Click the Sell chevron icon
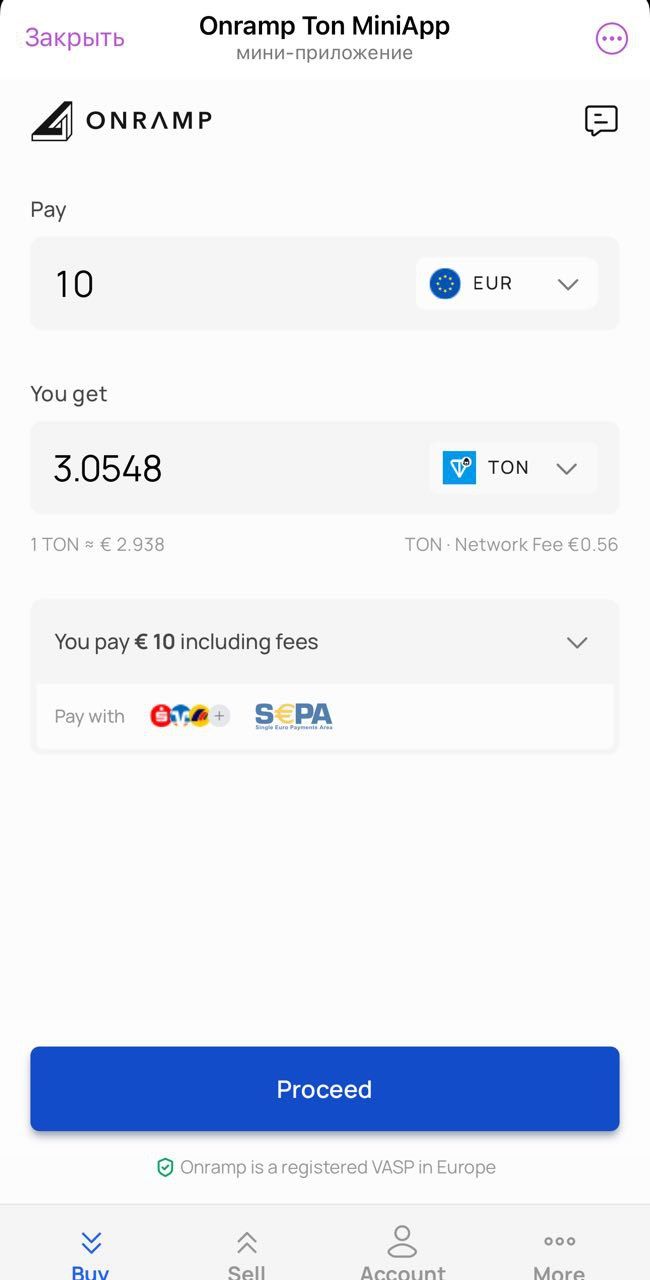 point(246,1242)
